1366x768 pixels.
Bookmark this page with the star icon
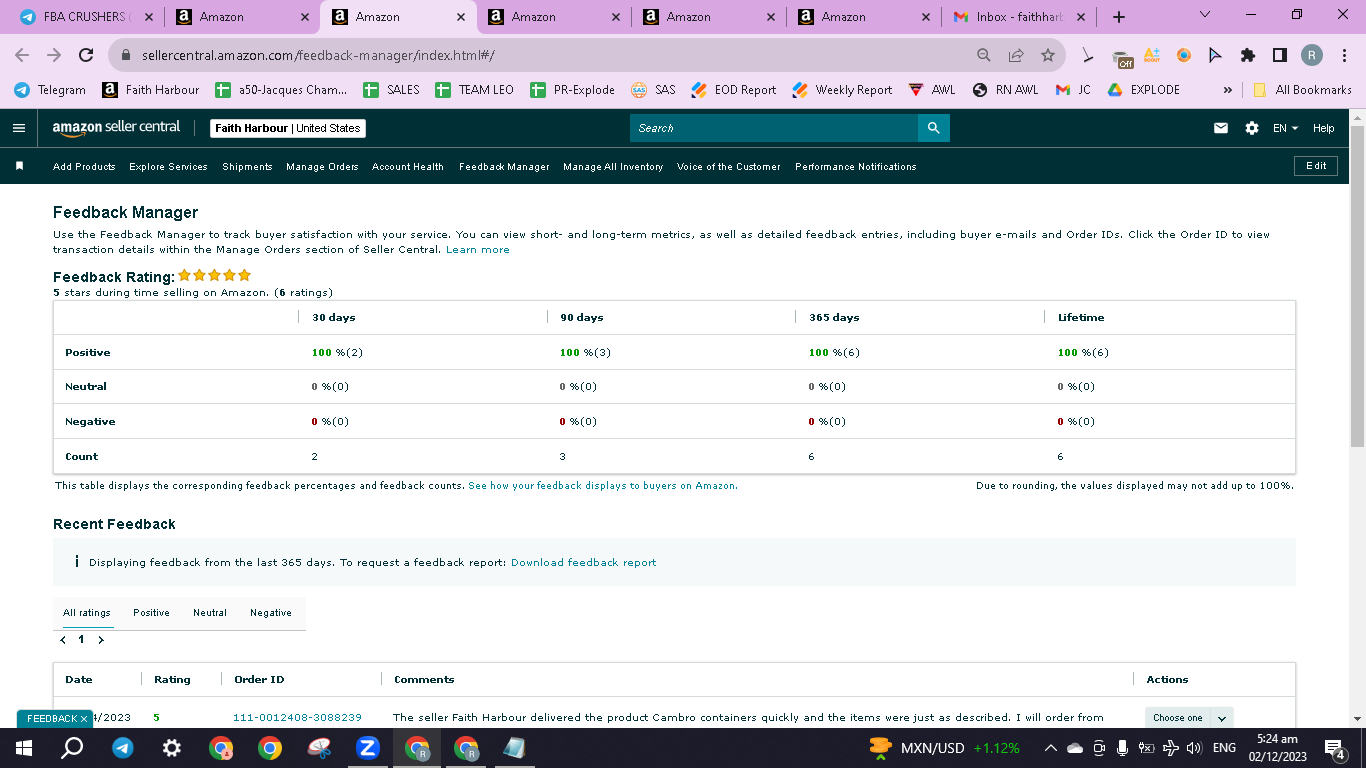[1047, 56]
